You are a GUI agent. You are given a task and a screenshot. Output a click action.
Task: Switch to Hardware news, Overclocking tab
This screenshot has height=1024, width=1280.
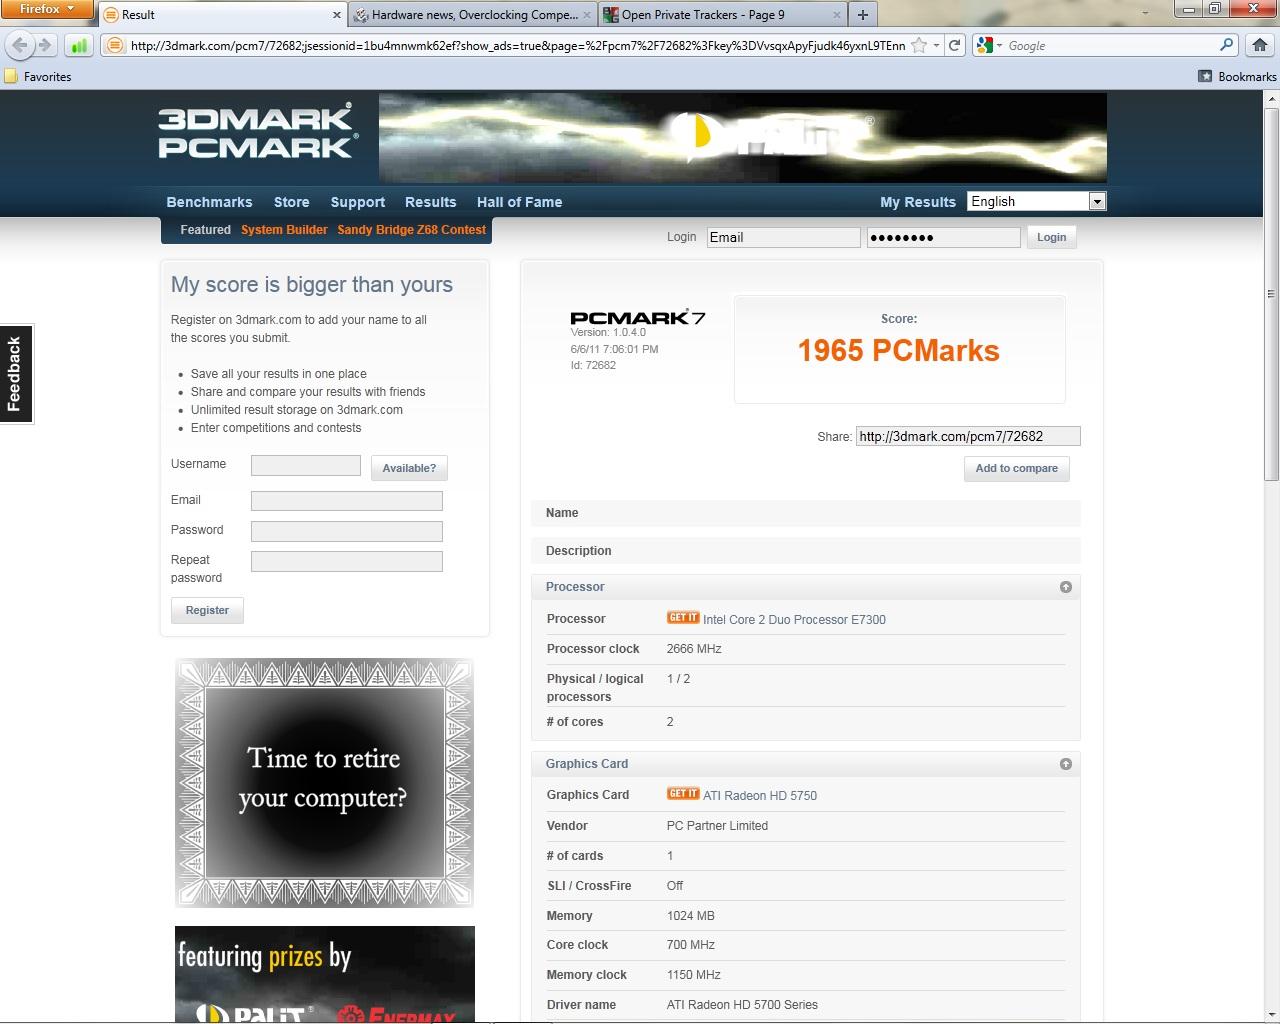click(x=473, y=15)
